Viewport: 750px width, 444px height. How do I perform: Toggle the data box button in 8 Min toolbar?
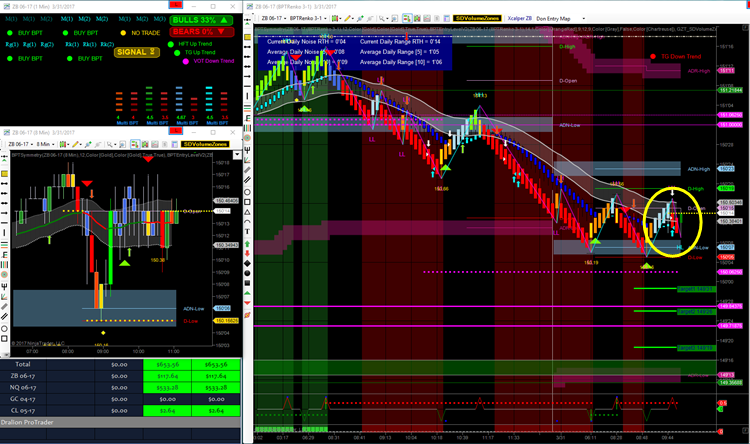point(154,144)
